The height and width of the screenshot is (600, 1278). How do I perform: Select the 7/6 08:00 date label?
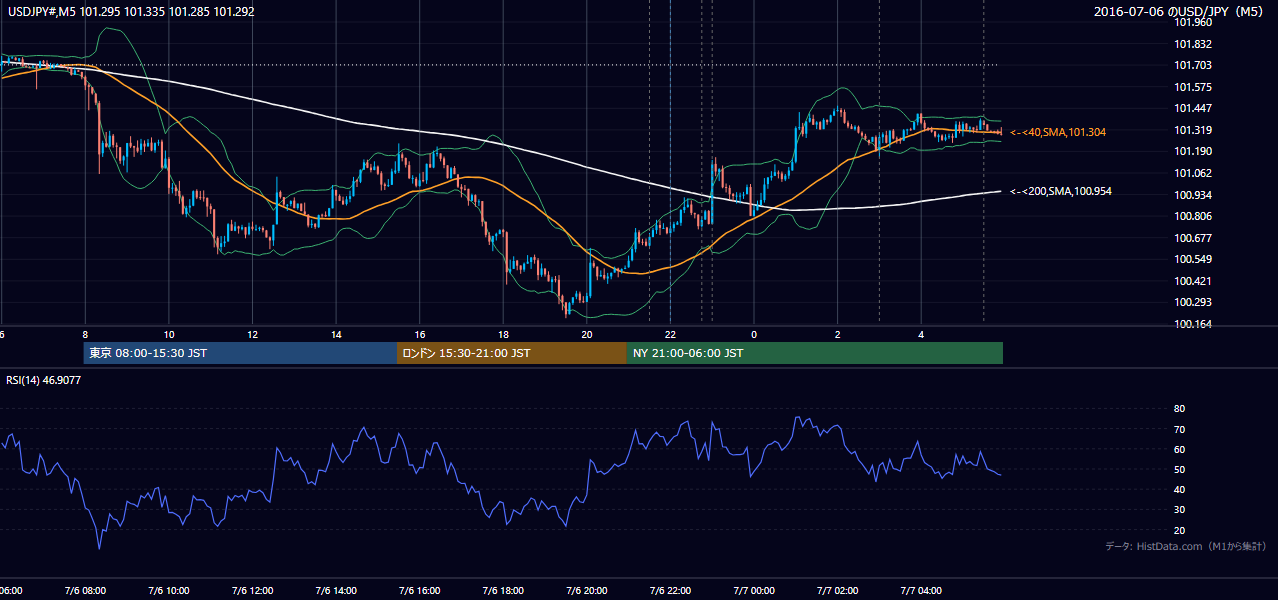click(x=85, y=591)
